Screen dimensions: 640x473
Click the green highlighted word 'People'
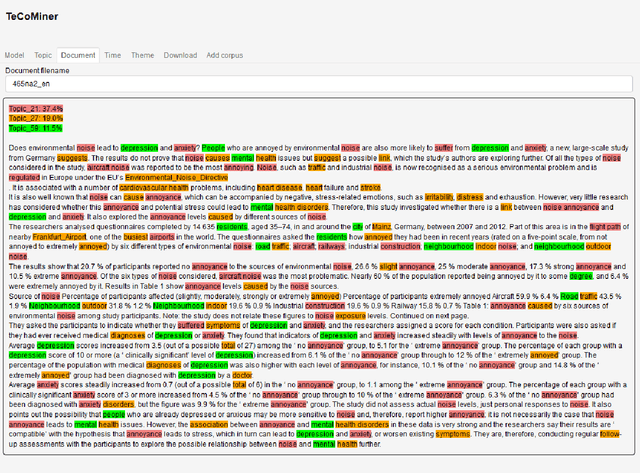(x=214, y=146)
